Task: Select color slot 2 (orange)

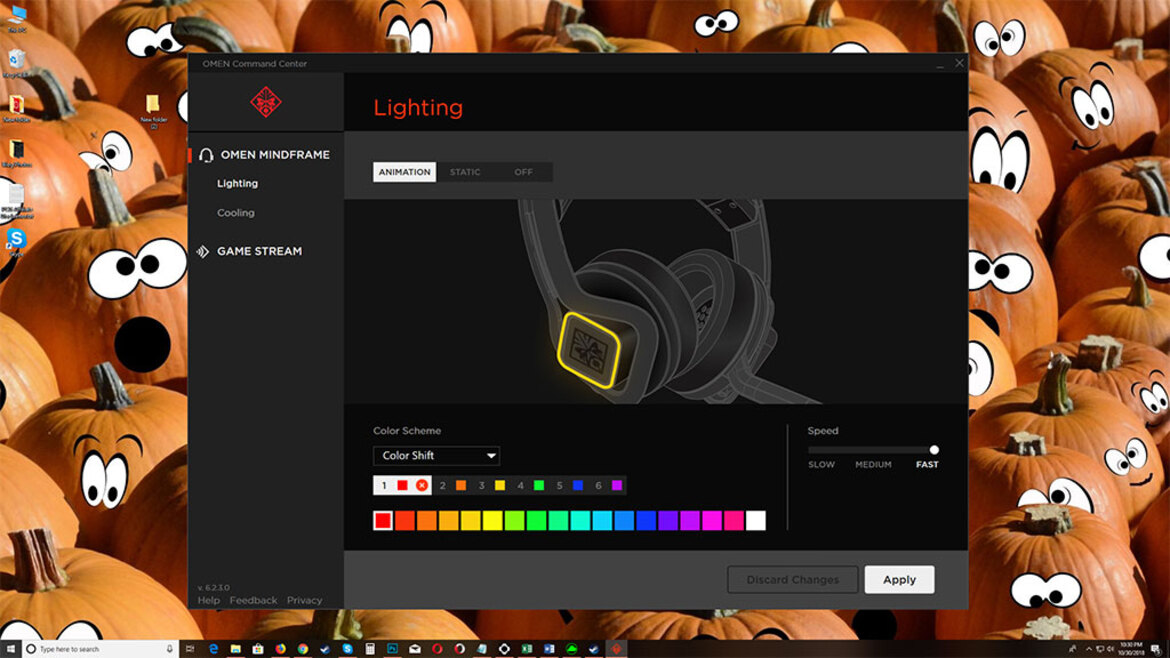Action: point(452,486)
